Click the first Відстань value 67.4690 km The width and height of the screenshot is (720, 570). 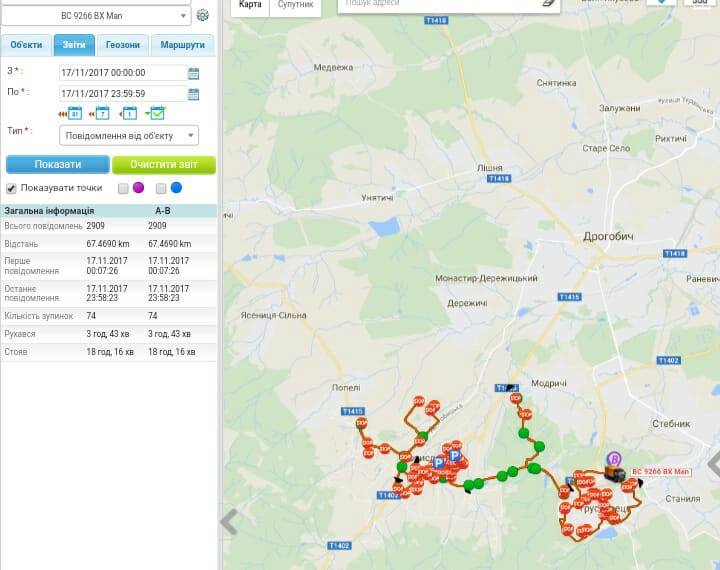(108, 244)
